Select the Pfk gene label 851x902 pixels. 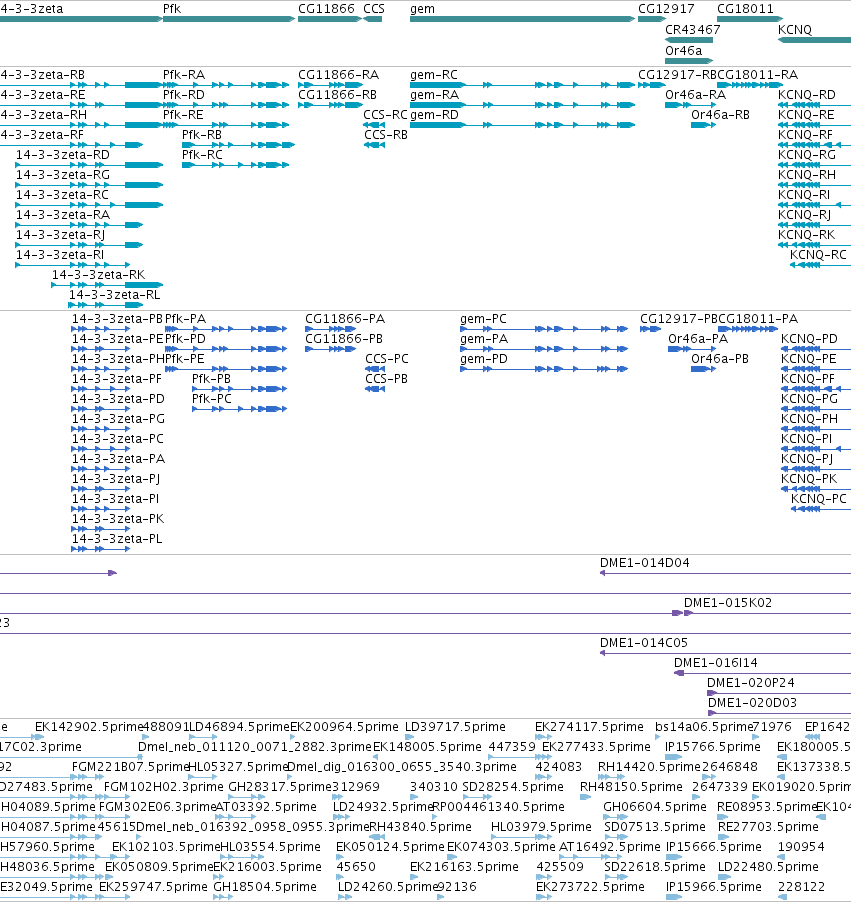coord(171,9)
